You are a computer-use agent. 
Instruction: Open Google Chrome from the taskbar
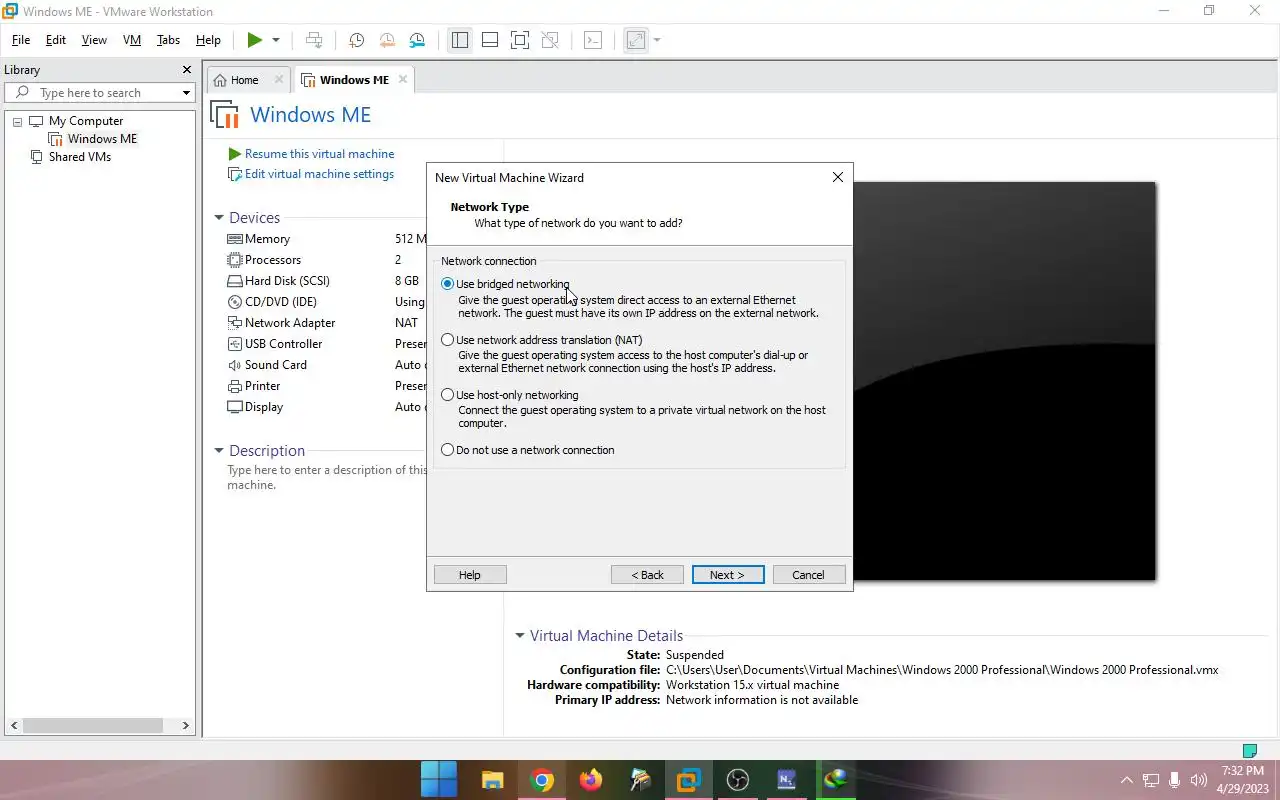542,779
